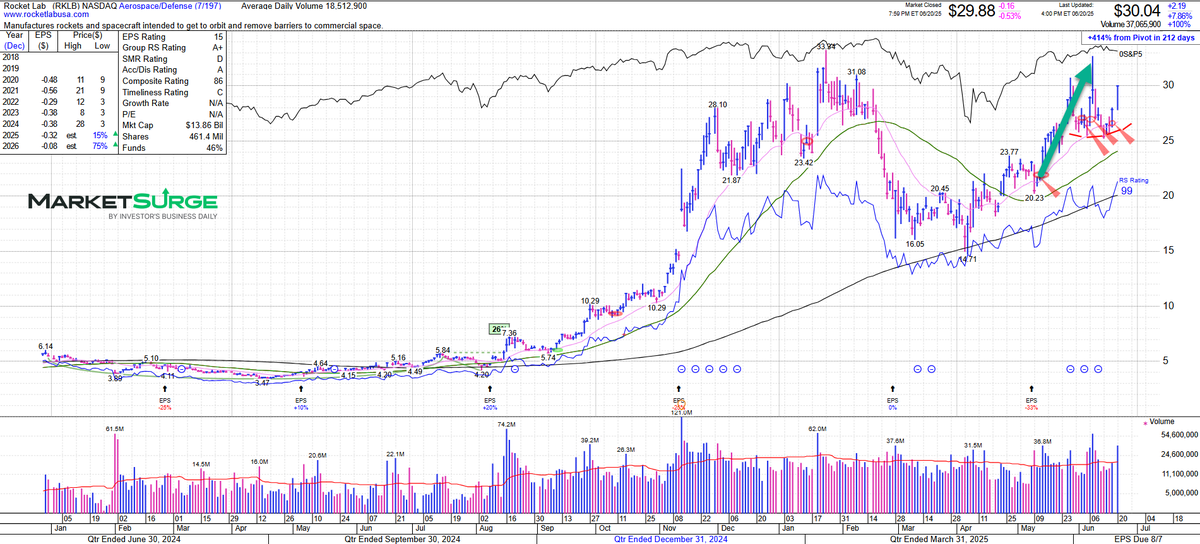The height and width of the screenshot is (544, 1200).
Task: Click the 33.94 price high label
Action: (826, 47)
